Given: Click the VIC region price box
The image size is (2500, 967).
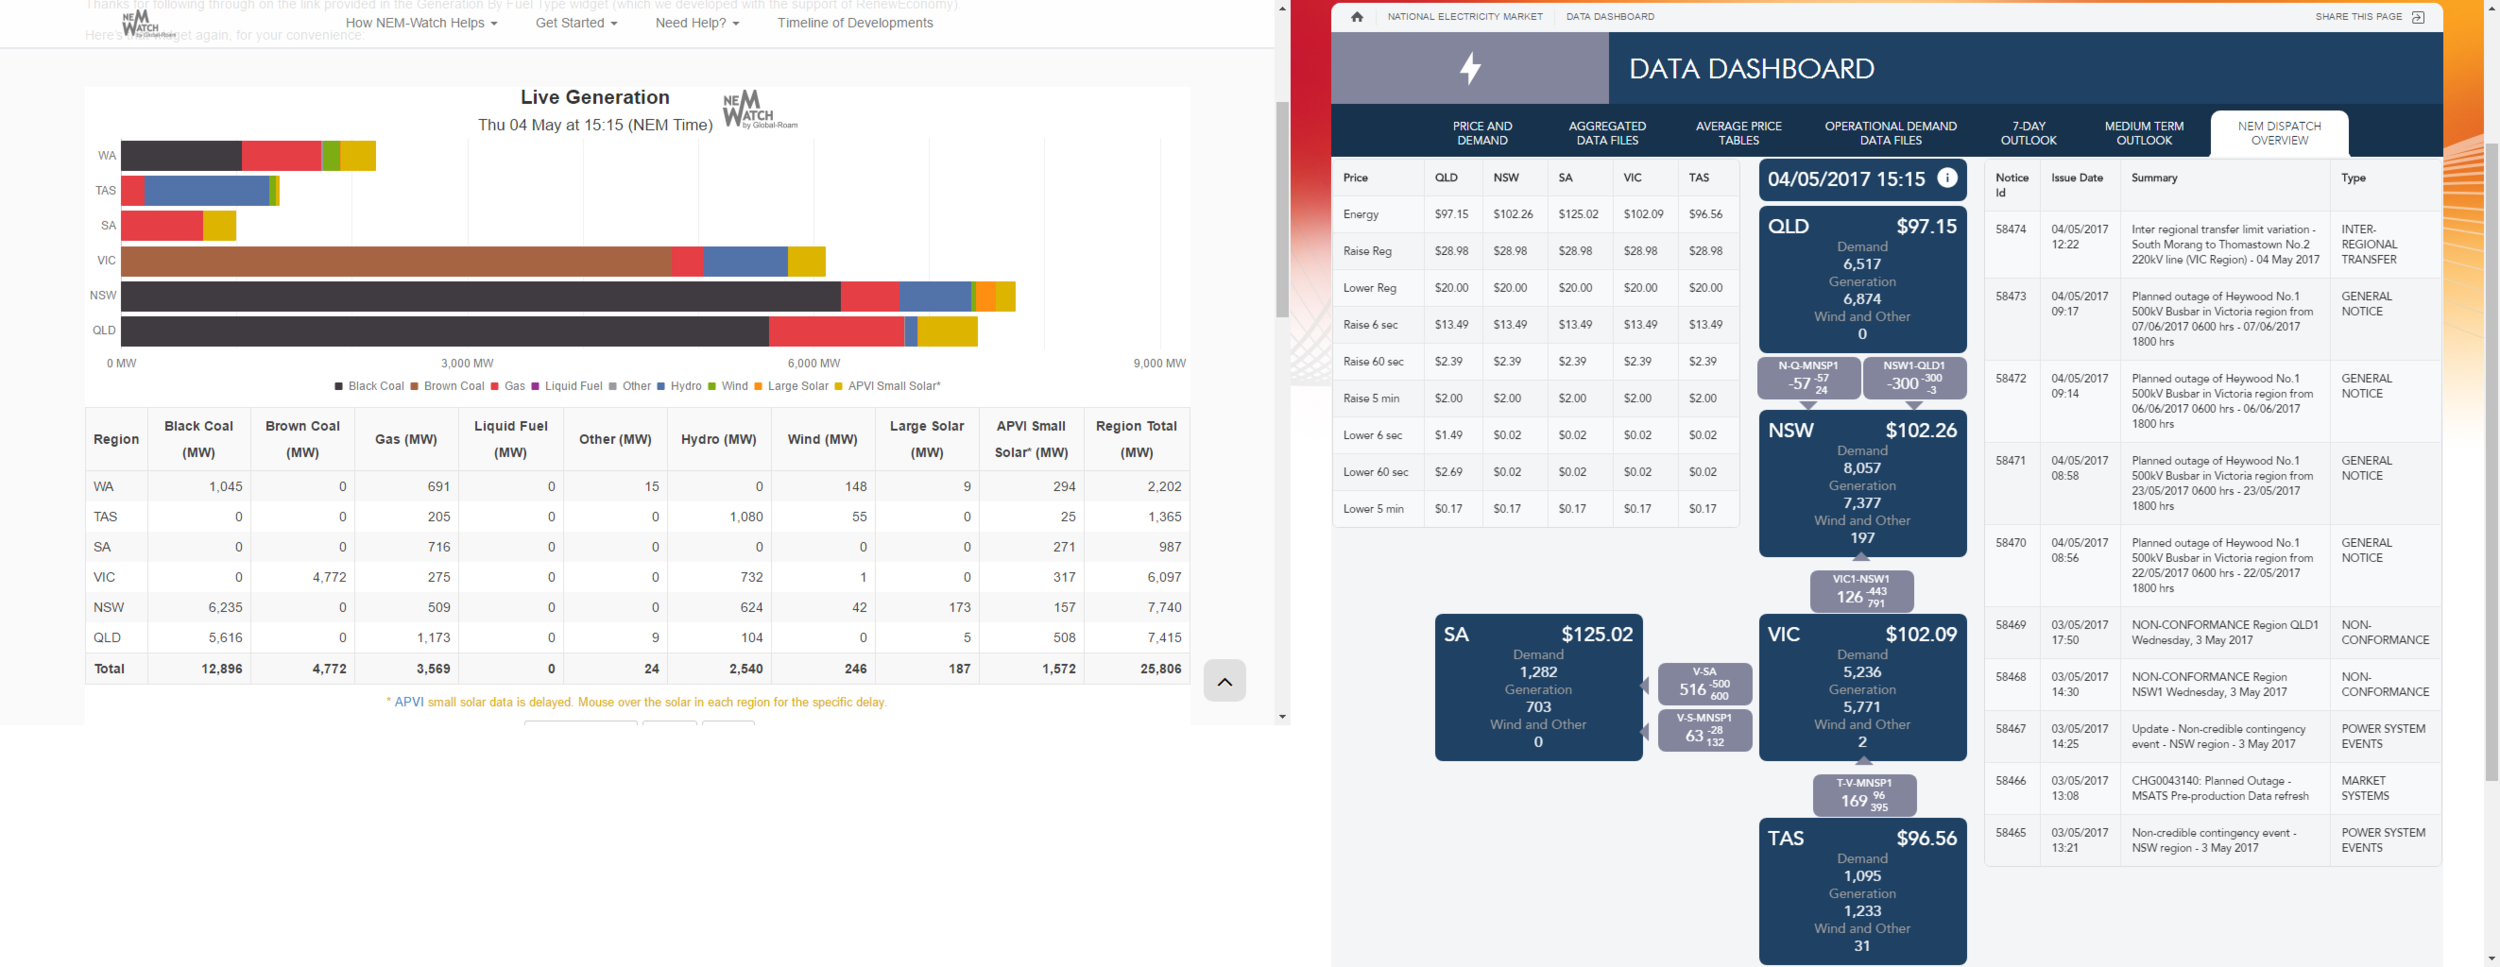Looking at the screenshot, I should click(x=1862, y=687).
